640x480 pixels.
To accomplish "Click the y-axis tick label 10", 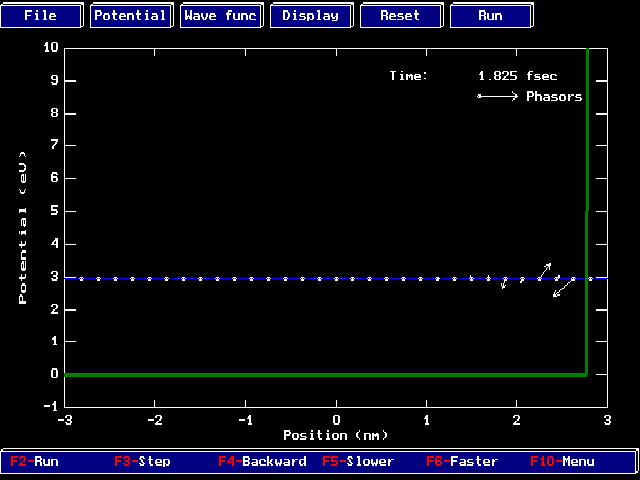I will (51, 47).
